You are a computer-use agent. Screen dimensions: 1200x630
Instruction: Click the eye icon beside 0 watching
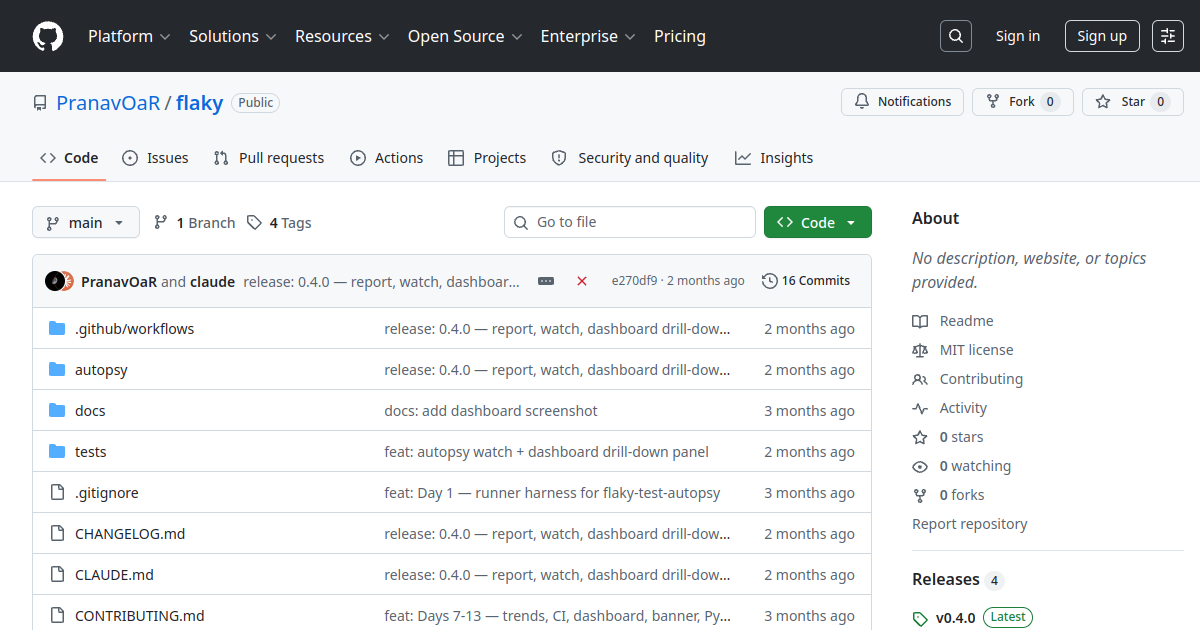coord(920,466)
